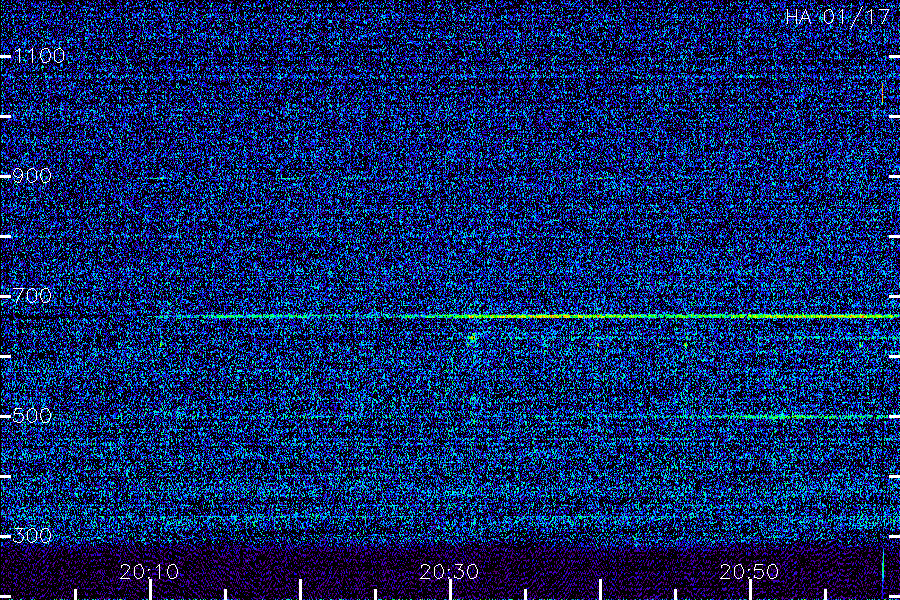Click the 20:10 time axis label
This screenshot has height=600, width=900.
coord(149,572)
